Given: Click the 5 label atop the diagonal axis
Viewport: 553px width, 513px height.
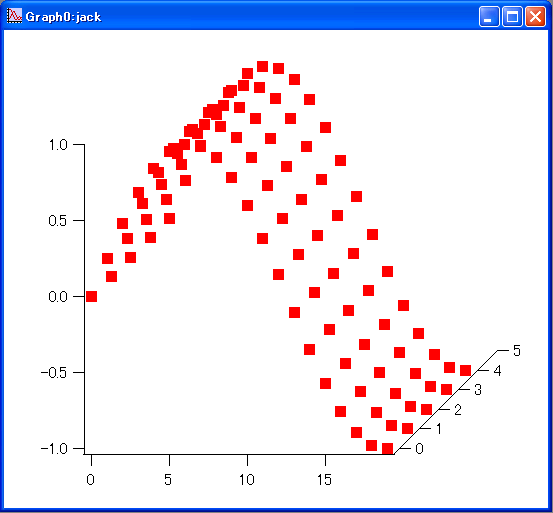Looking at the screenshot, I should tap(517, 351).
